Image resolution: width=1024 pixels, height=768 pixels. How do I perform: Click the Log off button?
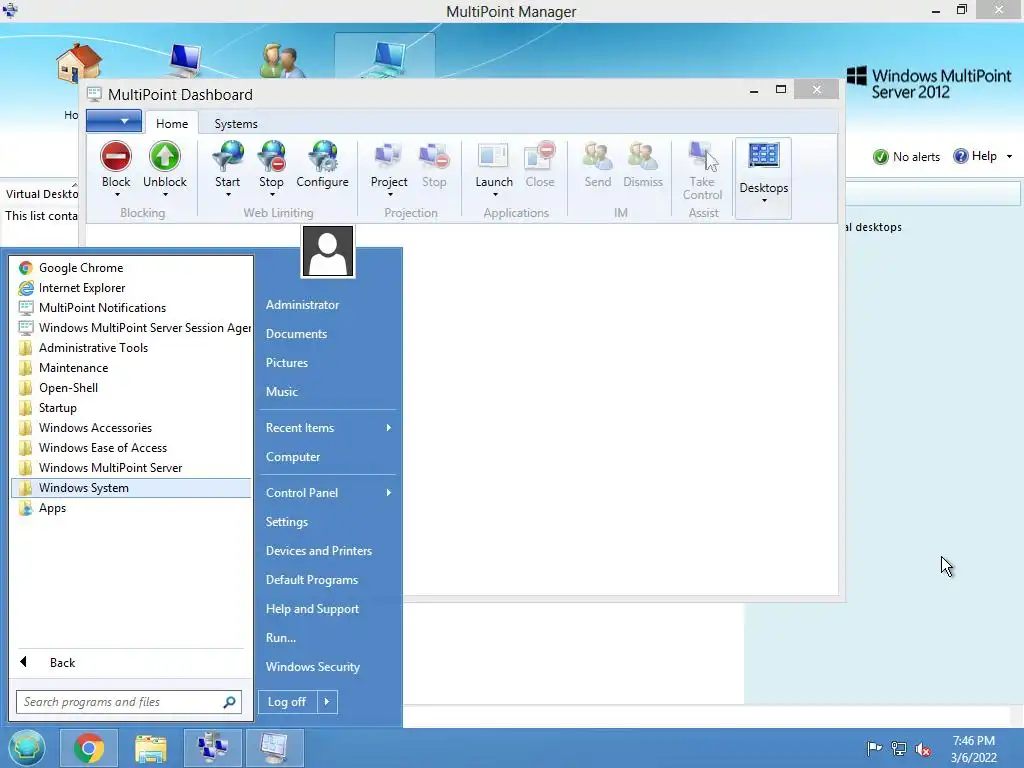(x=287, y=702)
